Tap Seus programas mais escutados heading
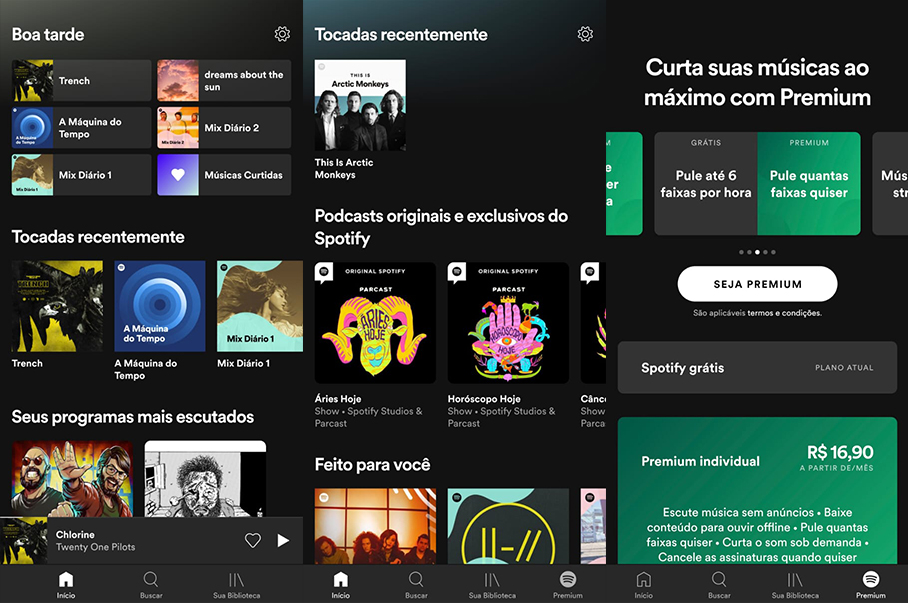Screen dimensions: 908x603 click(x=133, y=416)
